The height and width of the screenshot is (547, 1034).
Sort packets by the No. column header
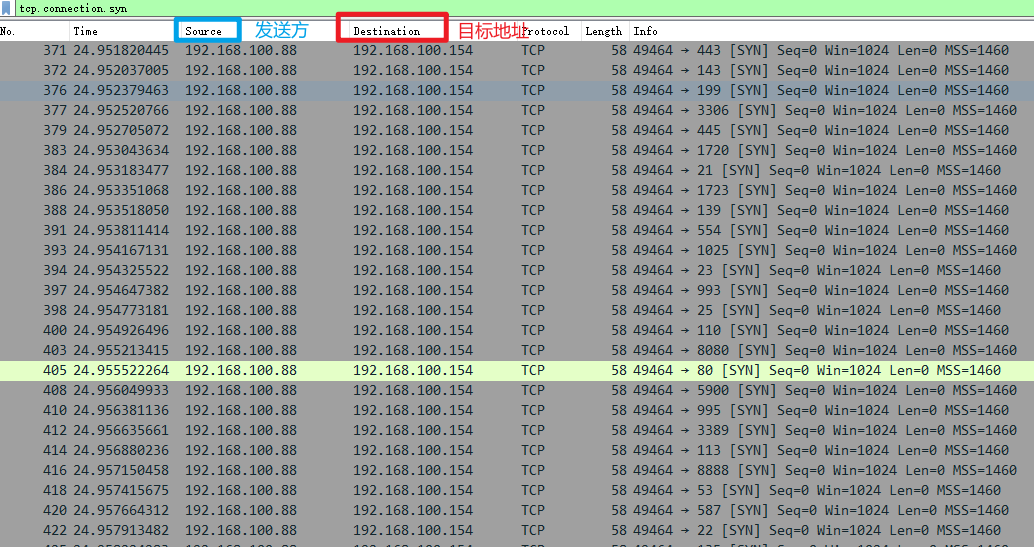coord(30,31)
